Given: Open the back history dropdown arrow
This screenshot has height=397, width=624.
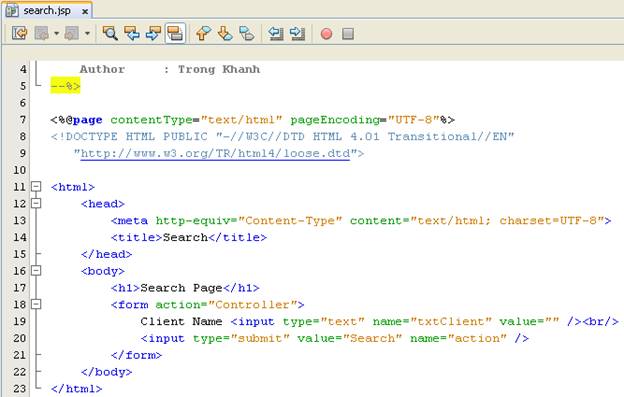Looking at the screenshot, I should (57, 34).
